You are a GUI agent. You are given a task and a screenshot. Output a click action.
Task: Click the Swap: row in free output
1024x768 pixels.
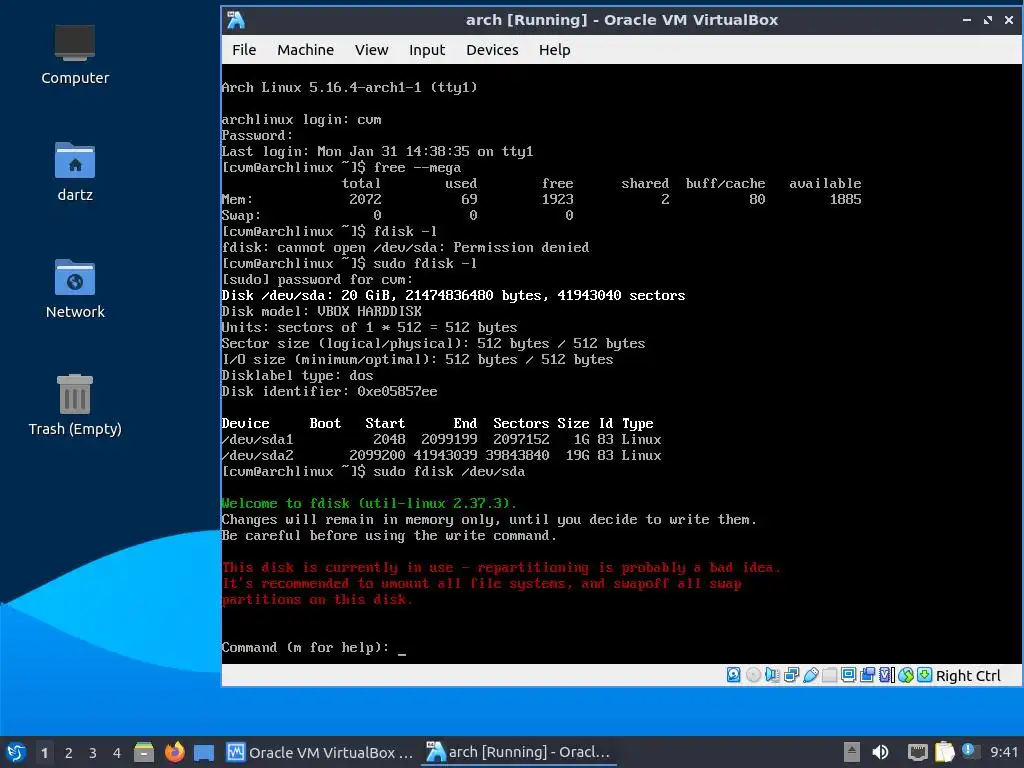point(397,216)
